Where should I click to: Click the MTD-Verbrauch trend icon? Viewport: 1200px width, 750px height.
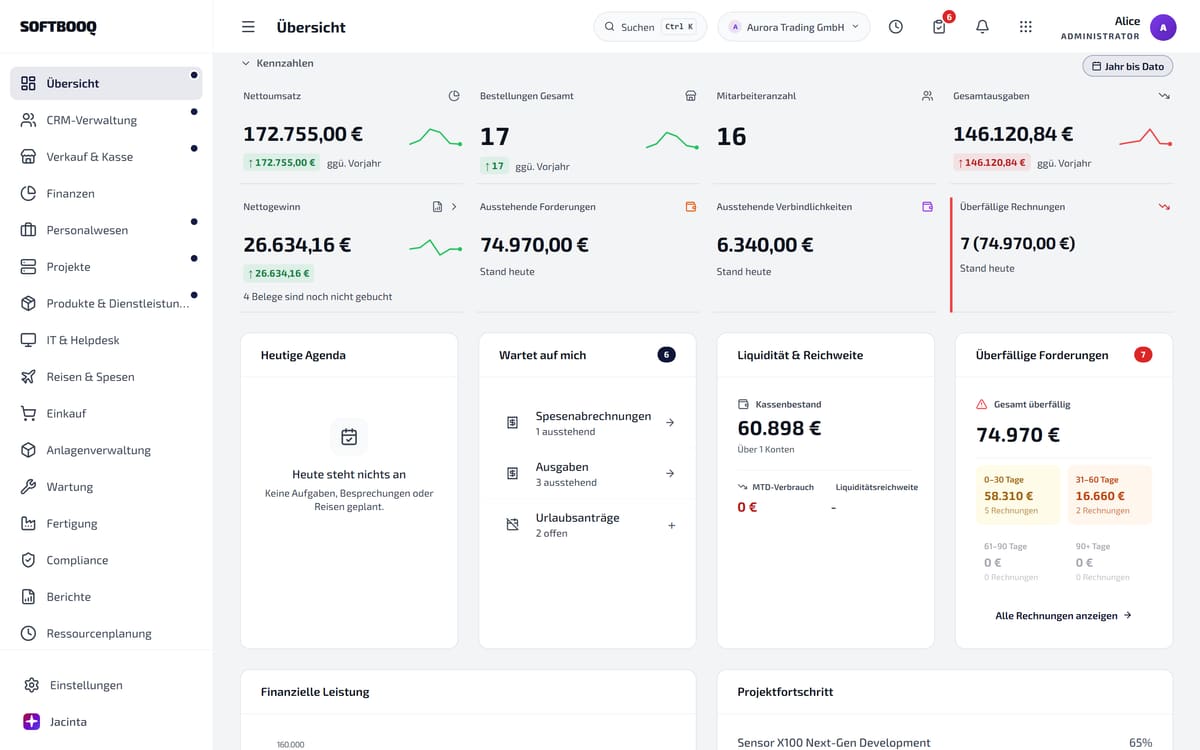pyautogui.click(x=742, y=487)
